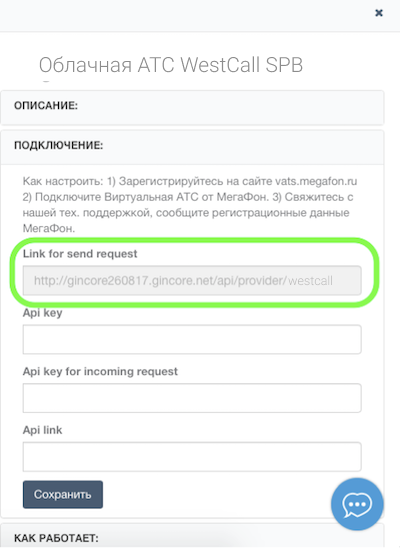Click the 'Как настроить' instruction text start
Image resolution: width=400 pixels, height=549 pixels.
63,181
